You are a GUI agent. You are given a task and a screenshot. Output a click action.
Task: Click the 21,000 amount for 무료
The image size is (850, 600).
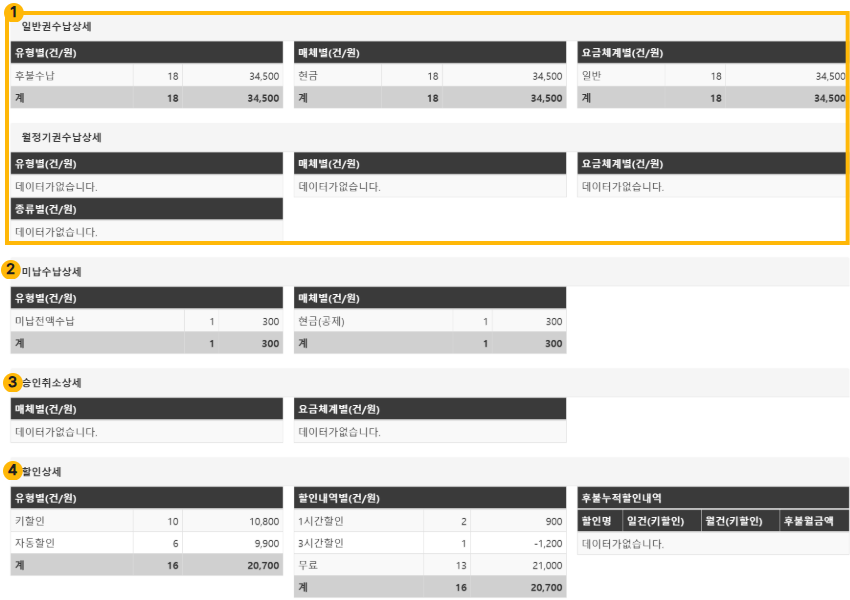click(547, 565)
